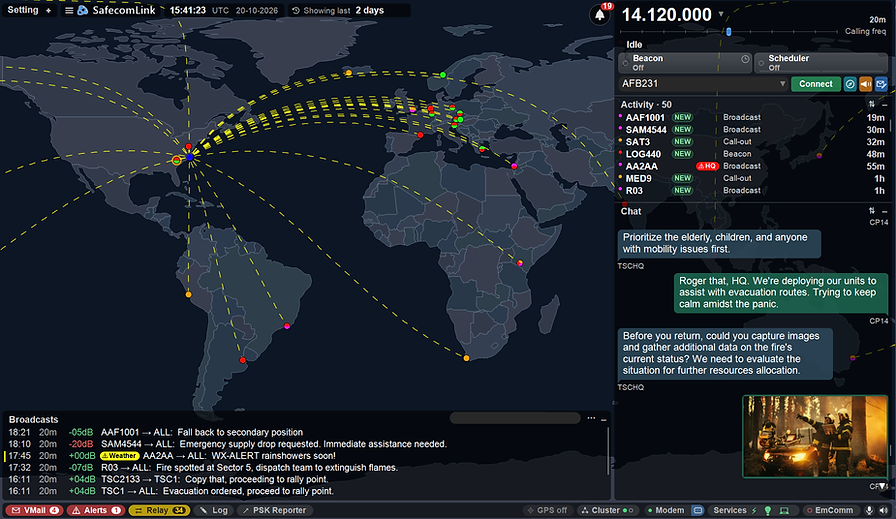Click the green lightbulb Services icon

coord(768,510)
